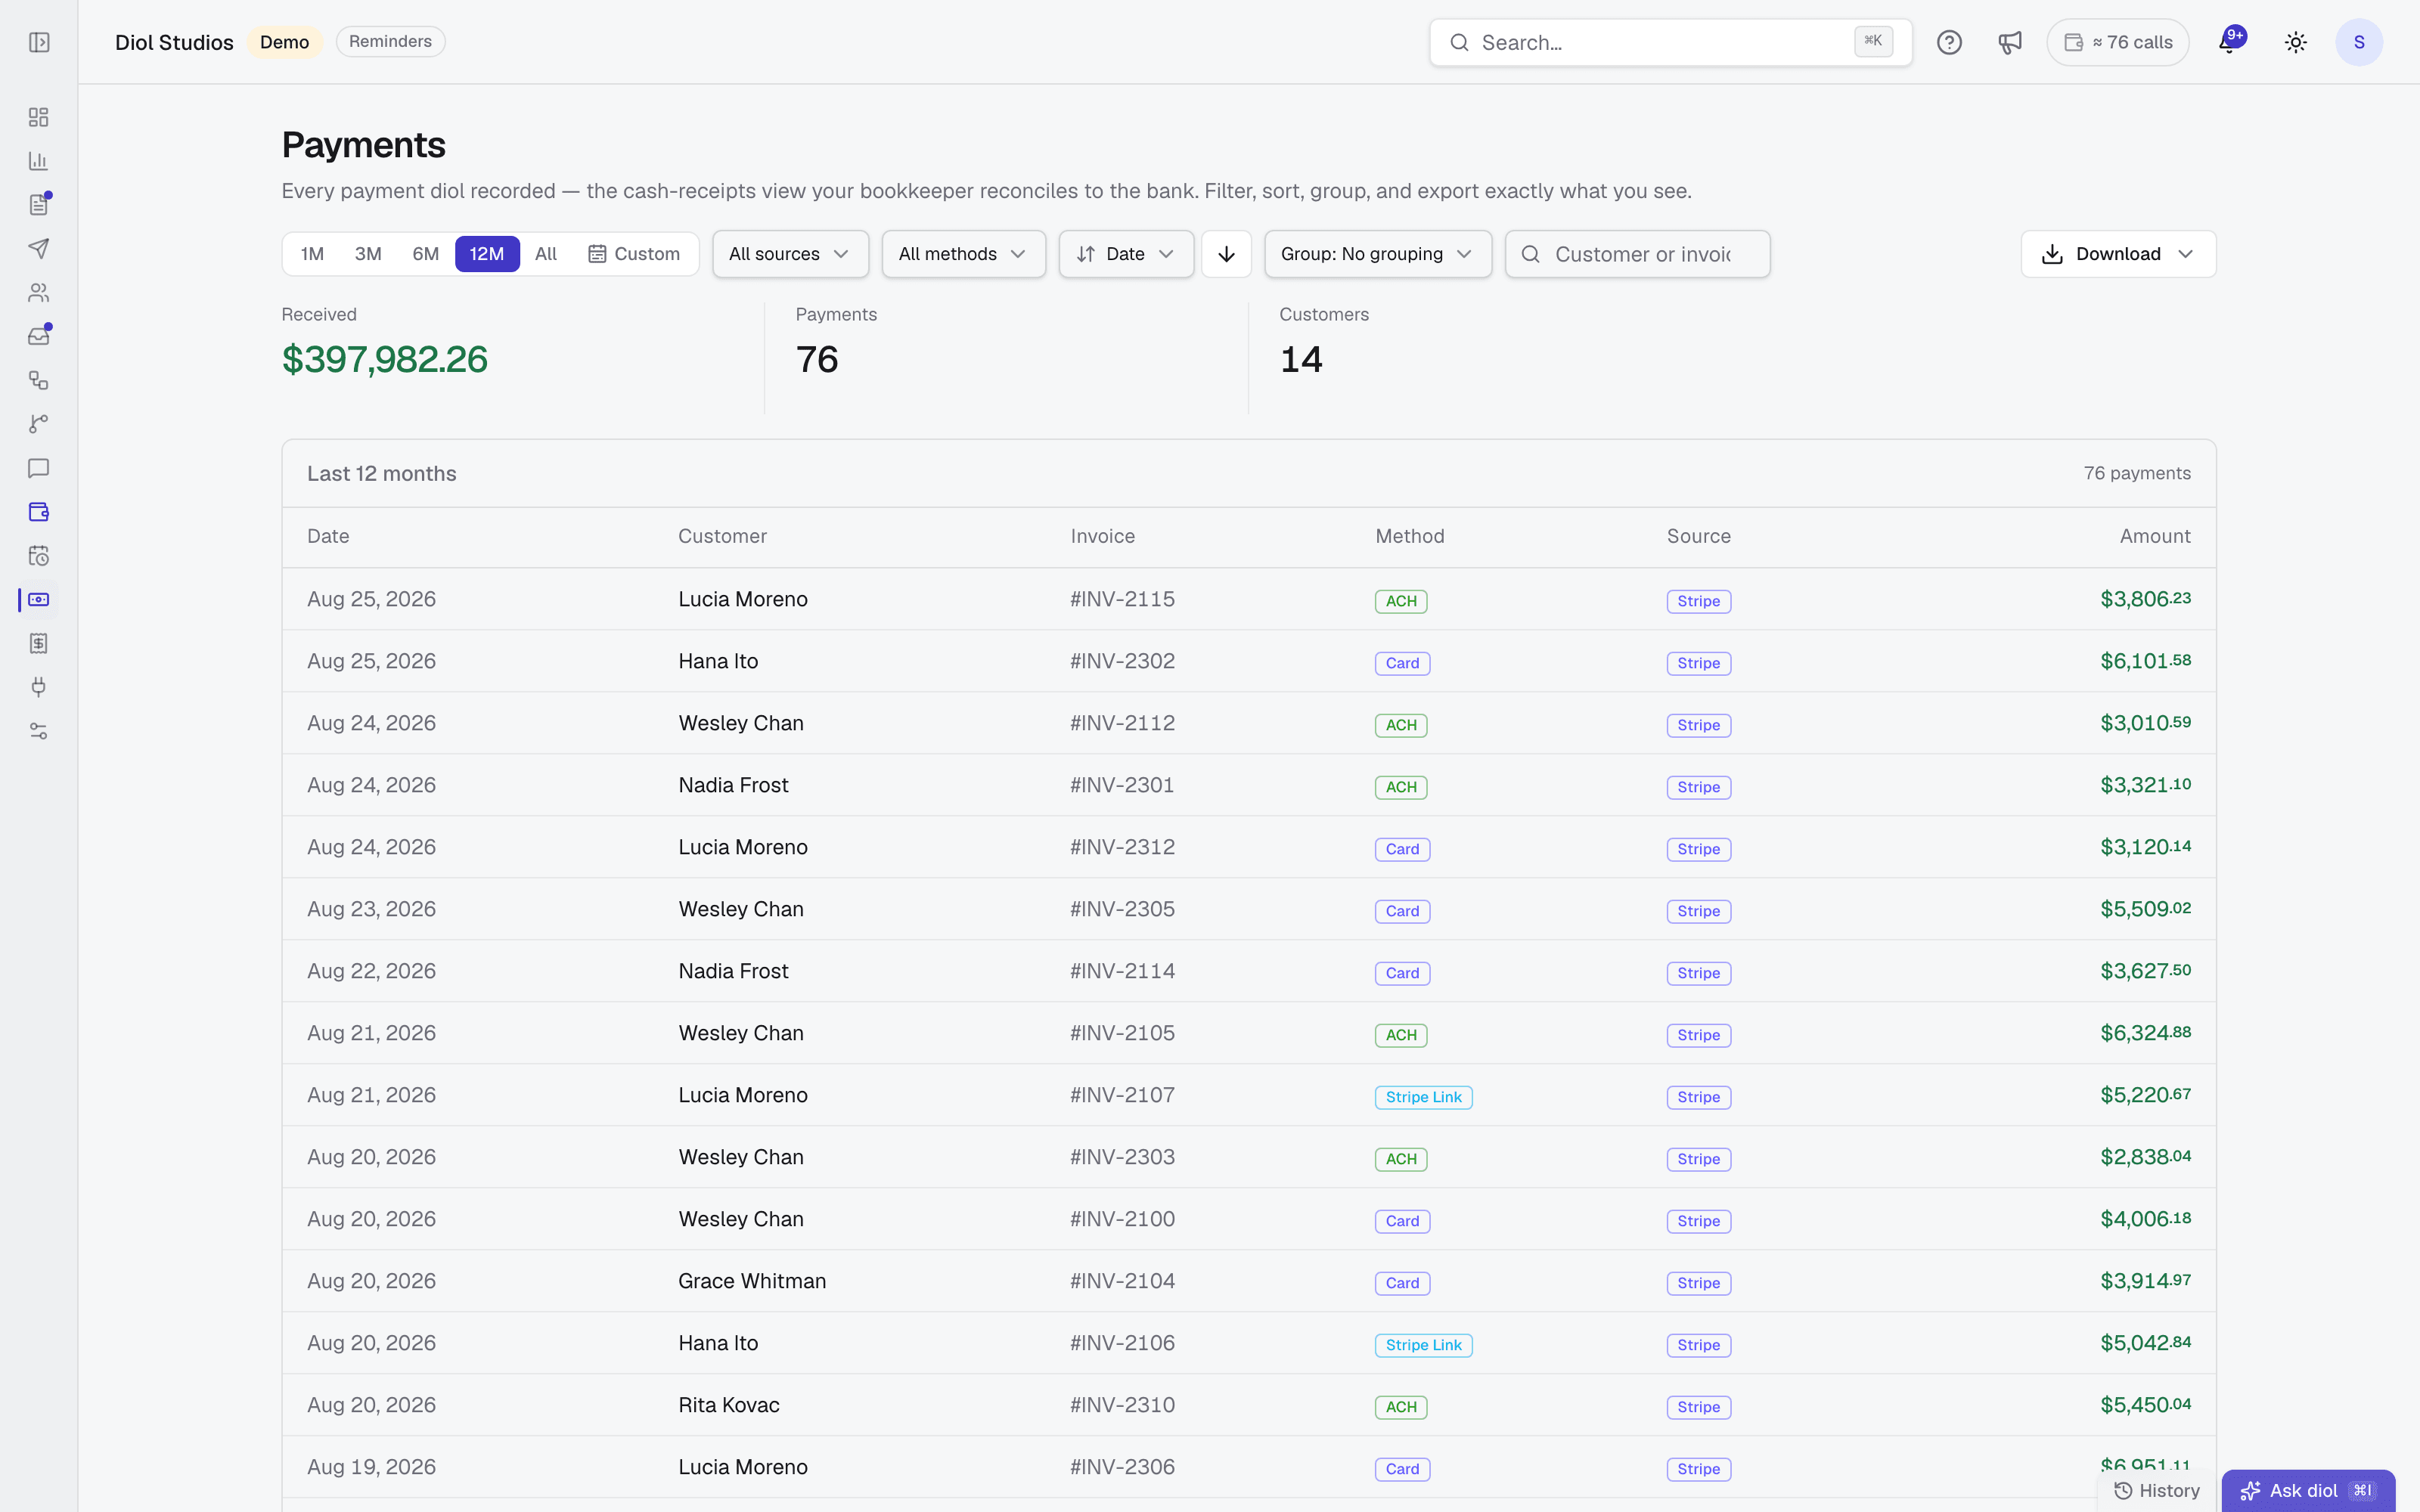Click the Reminders chip
Viewport: 2420px width, 1512px height.
tap(390, 42)
